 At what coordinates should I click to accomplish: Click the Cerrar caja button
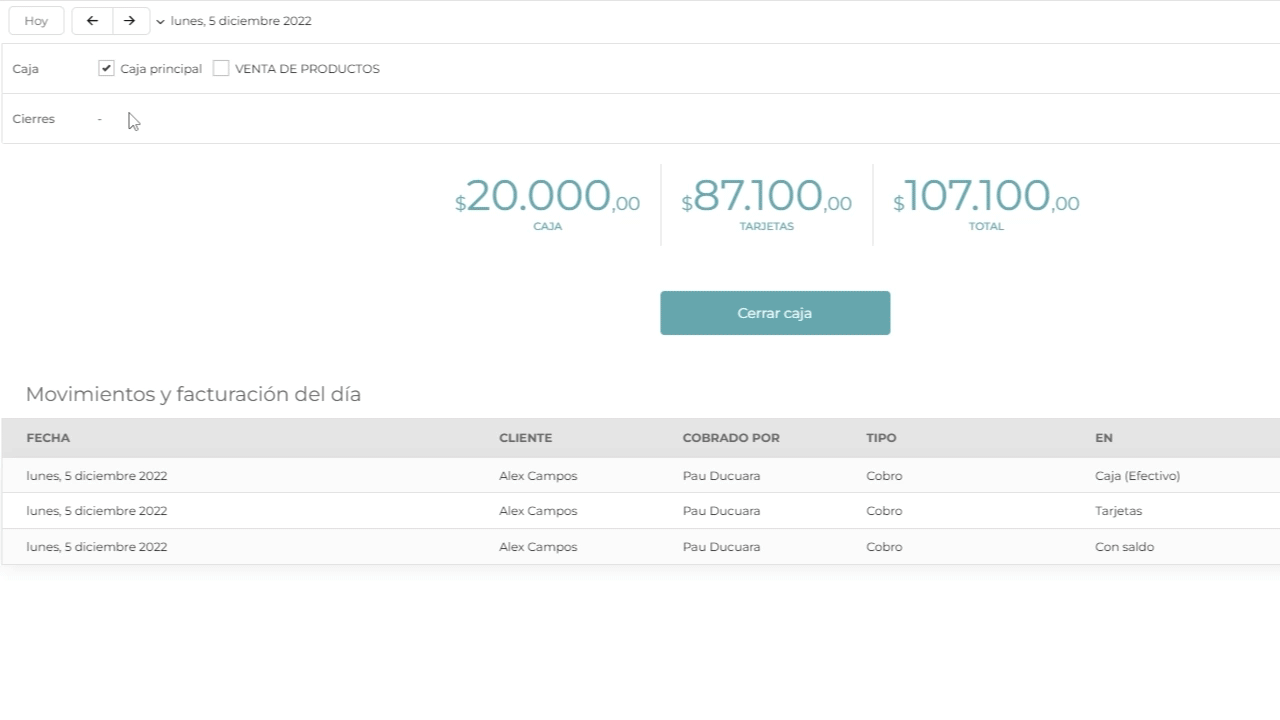[x=775, y=313]
